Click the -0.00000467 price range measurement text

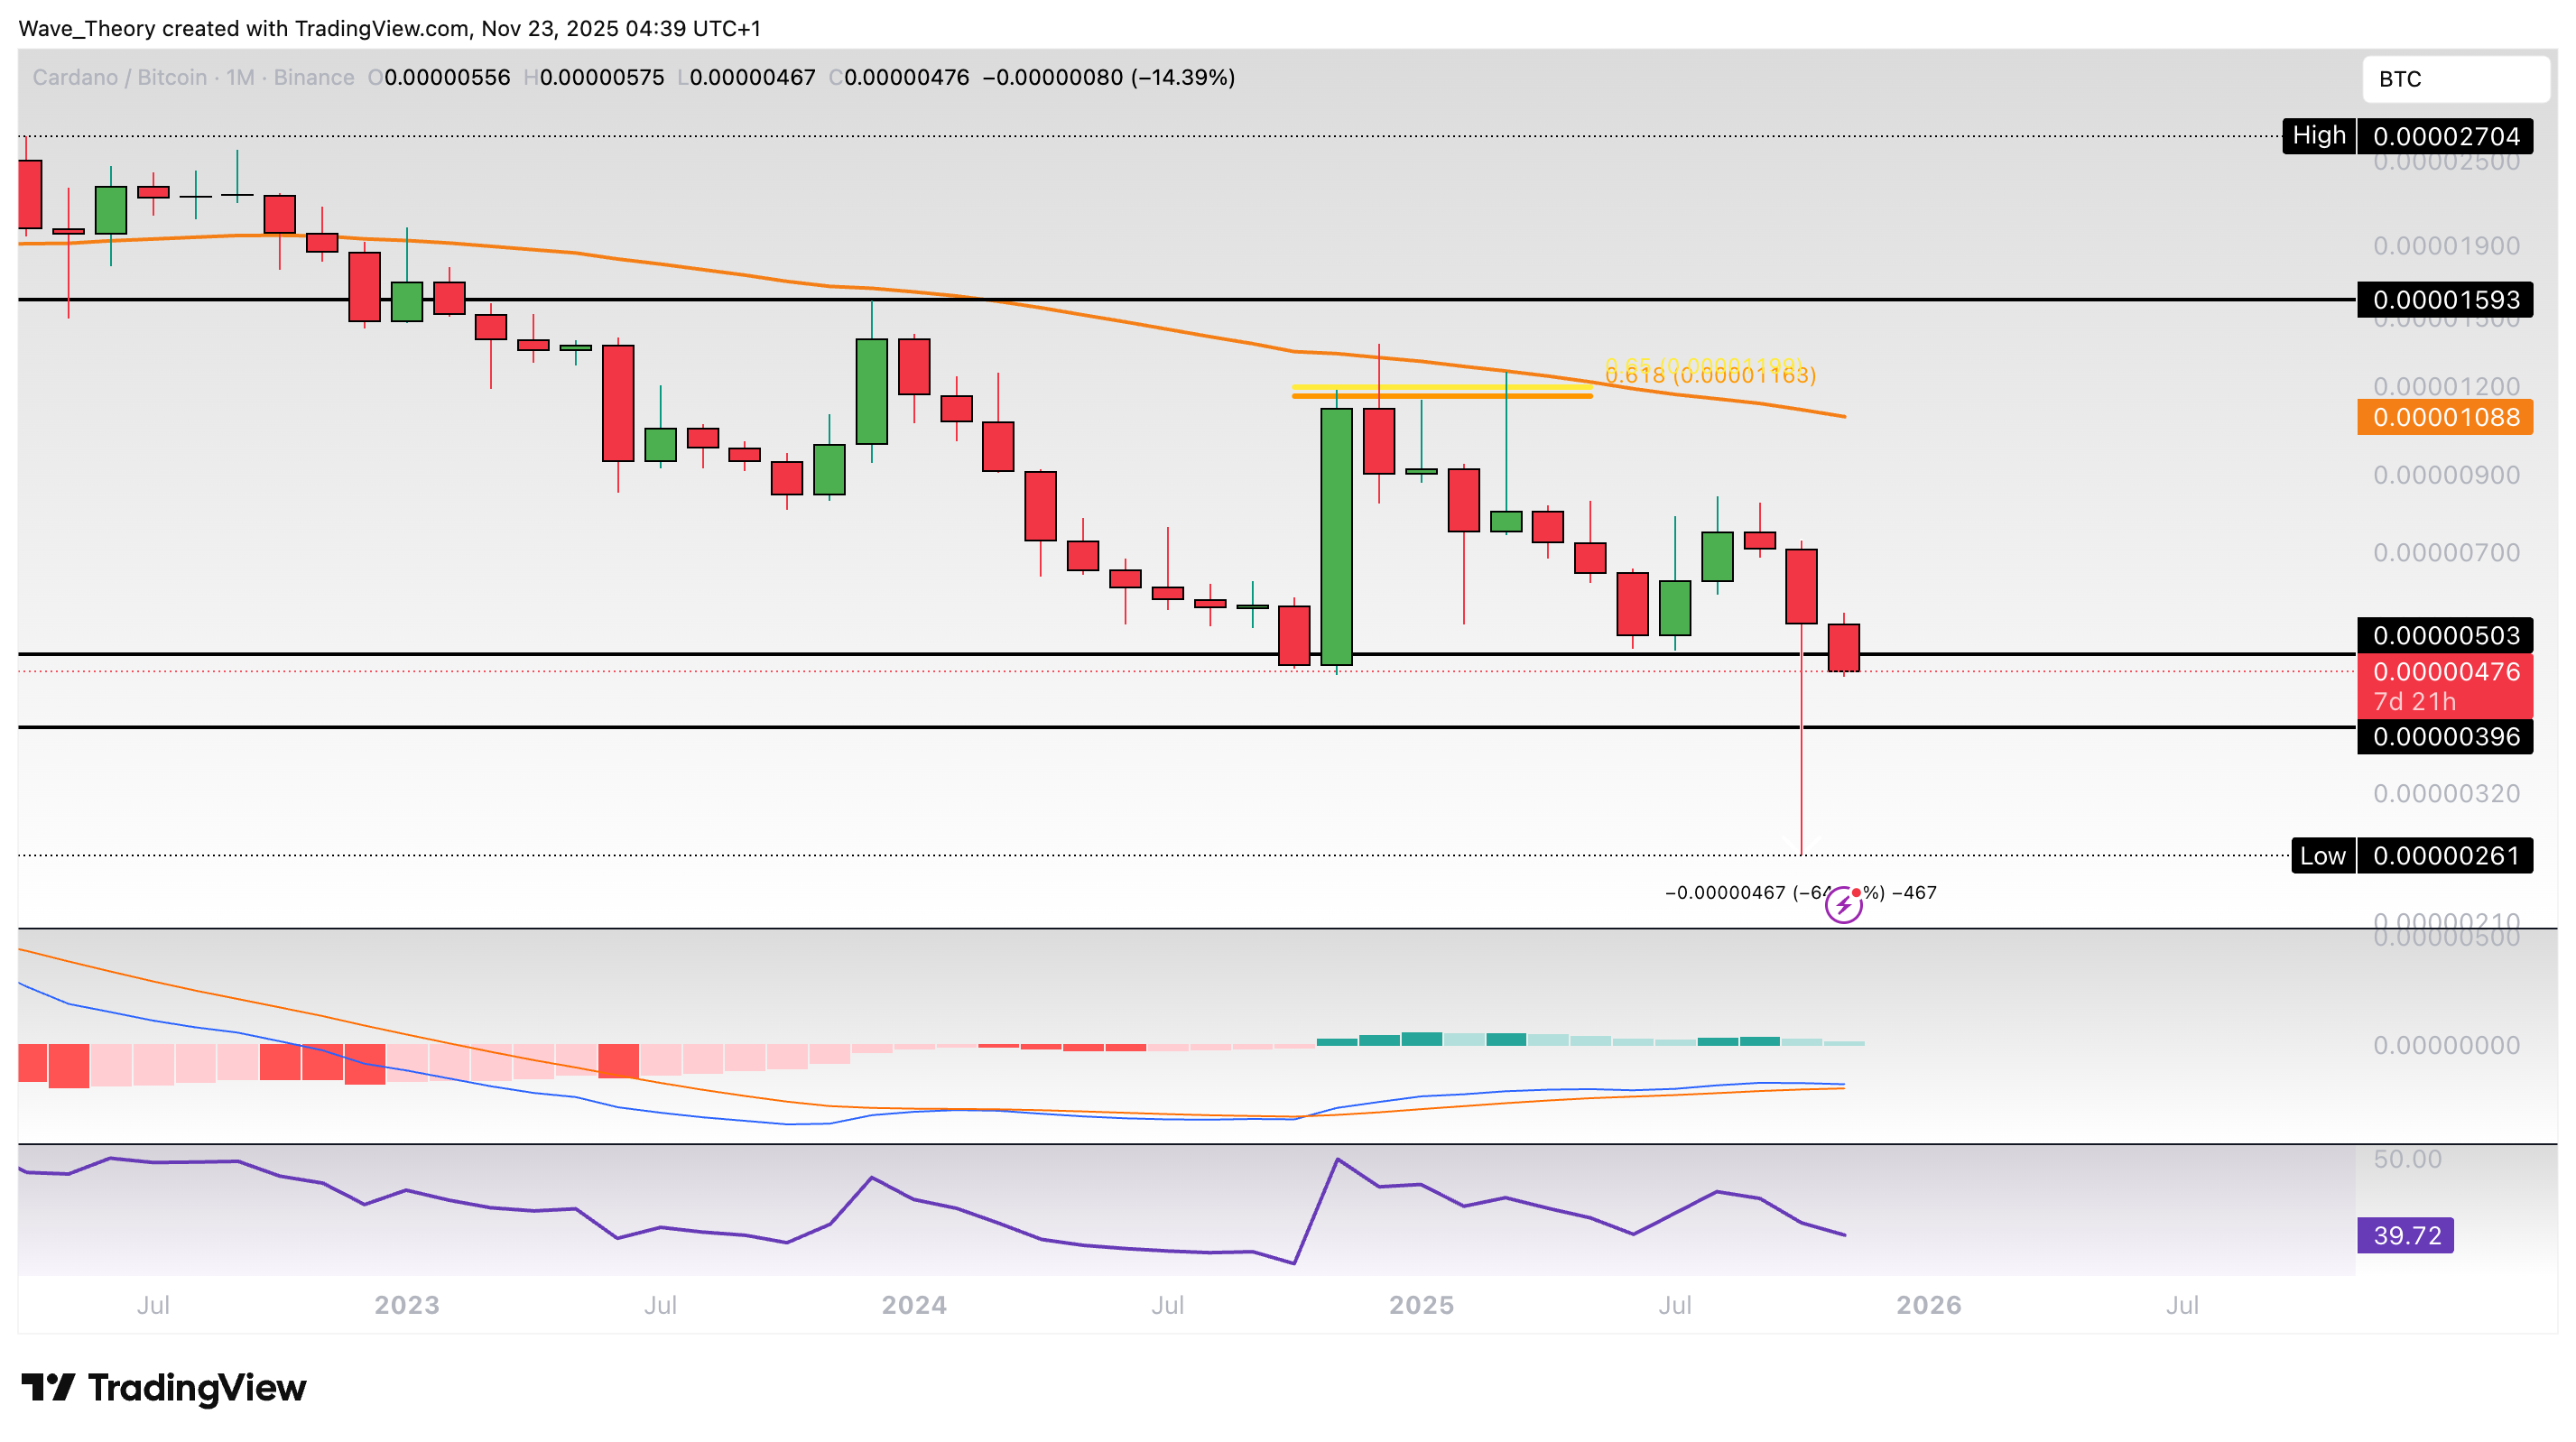1725,893
